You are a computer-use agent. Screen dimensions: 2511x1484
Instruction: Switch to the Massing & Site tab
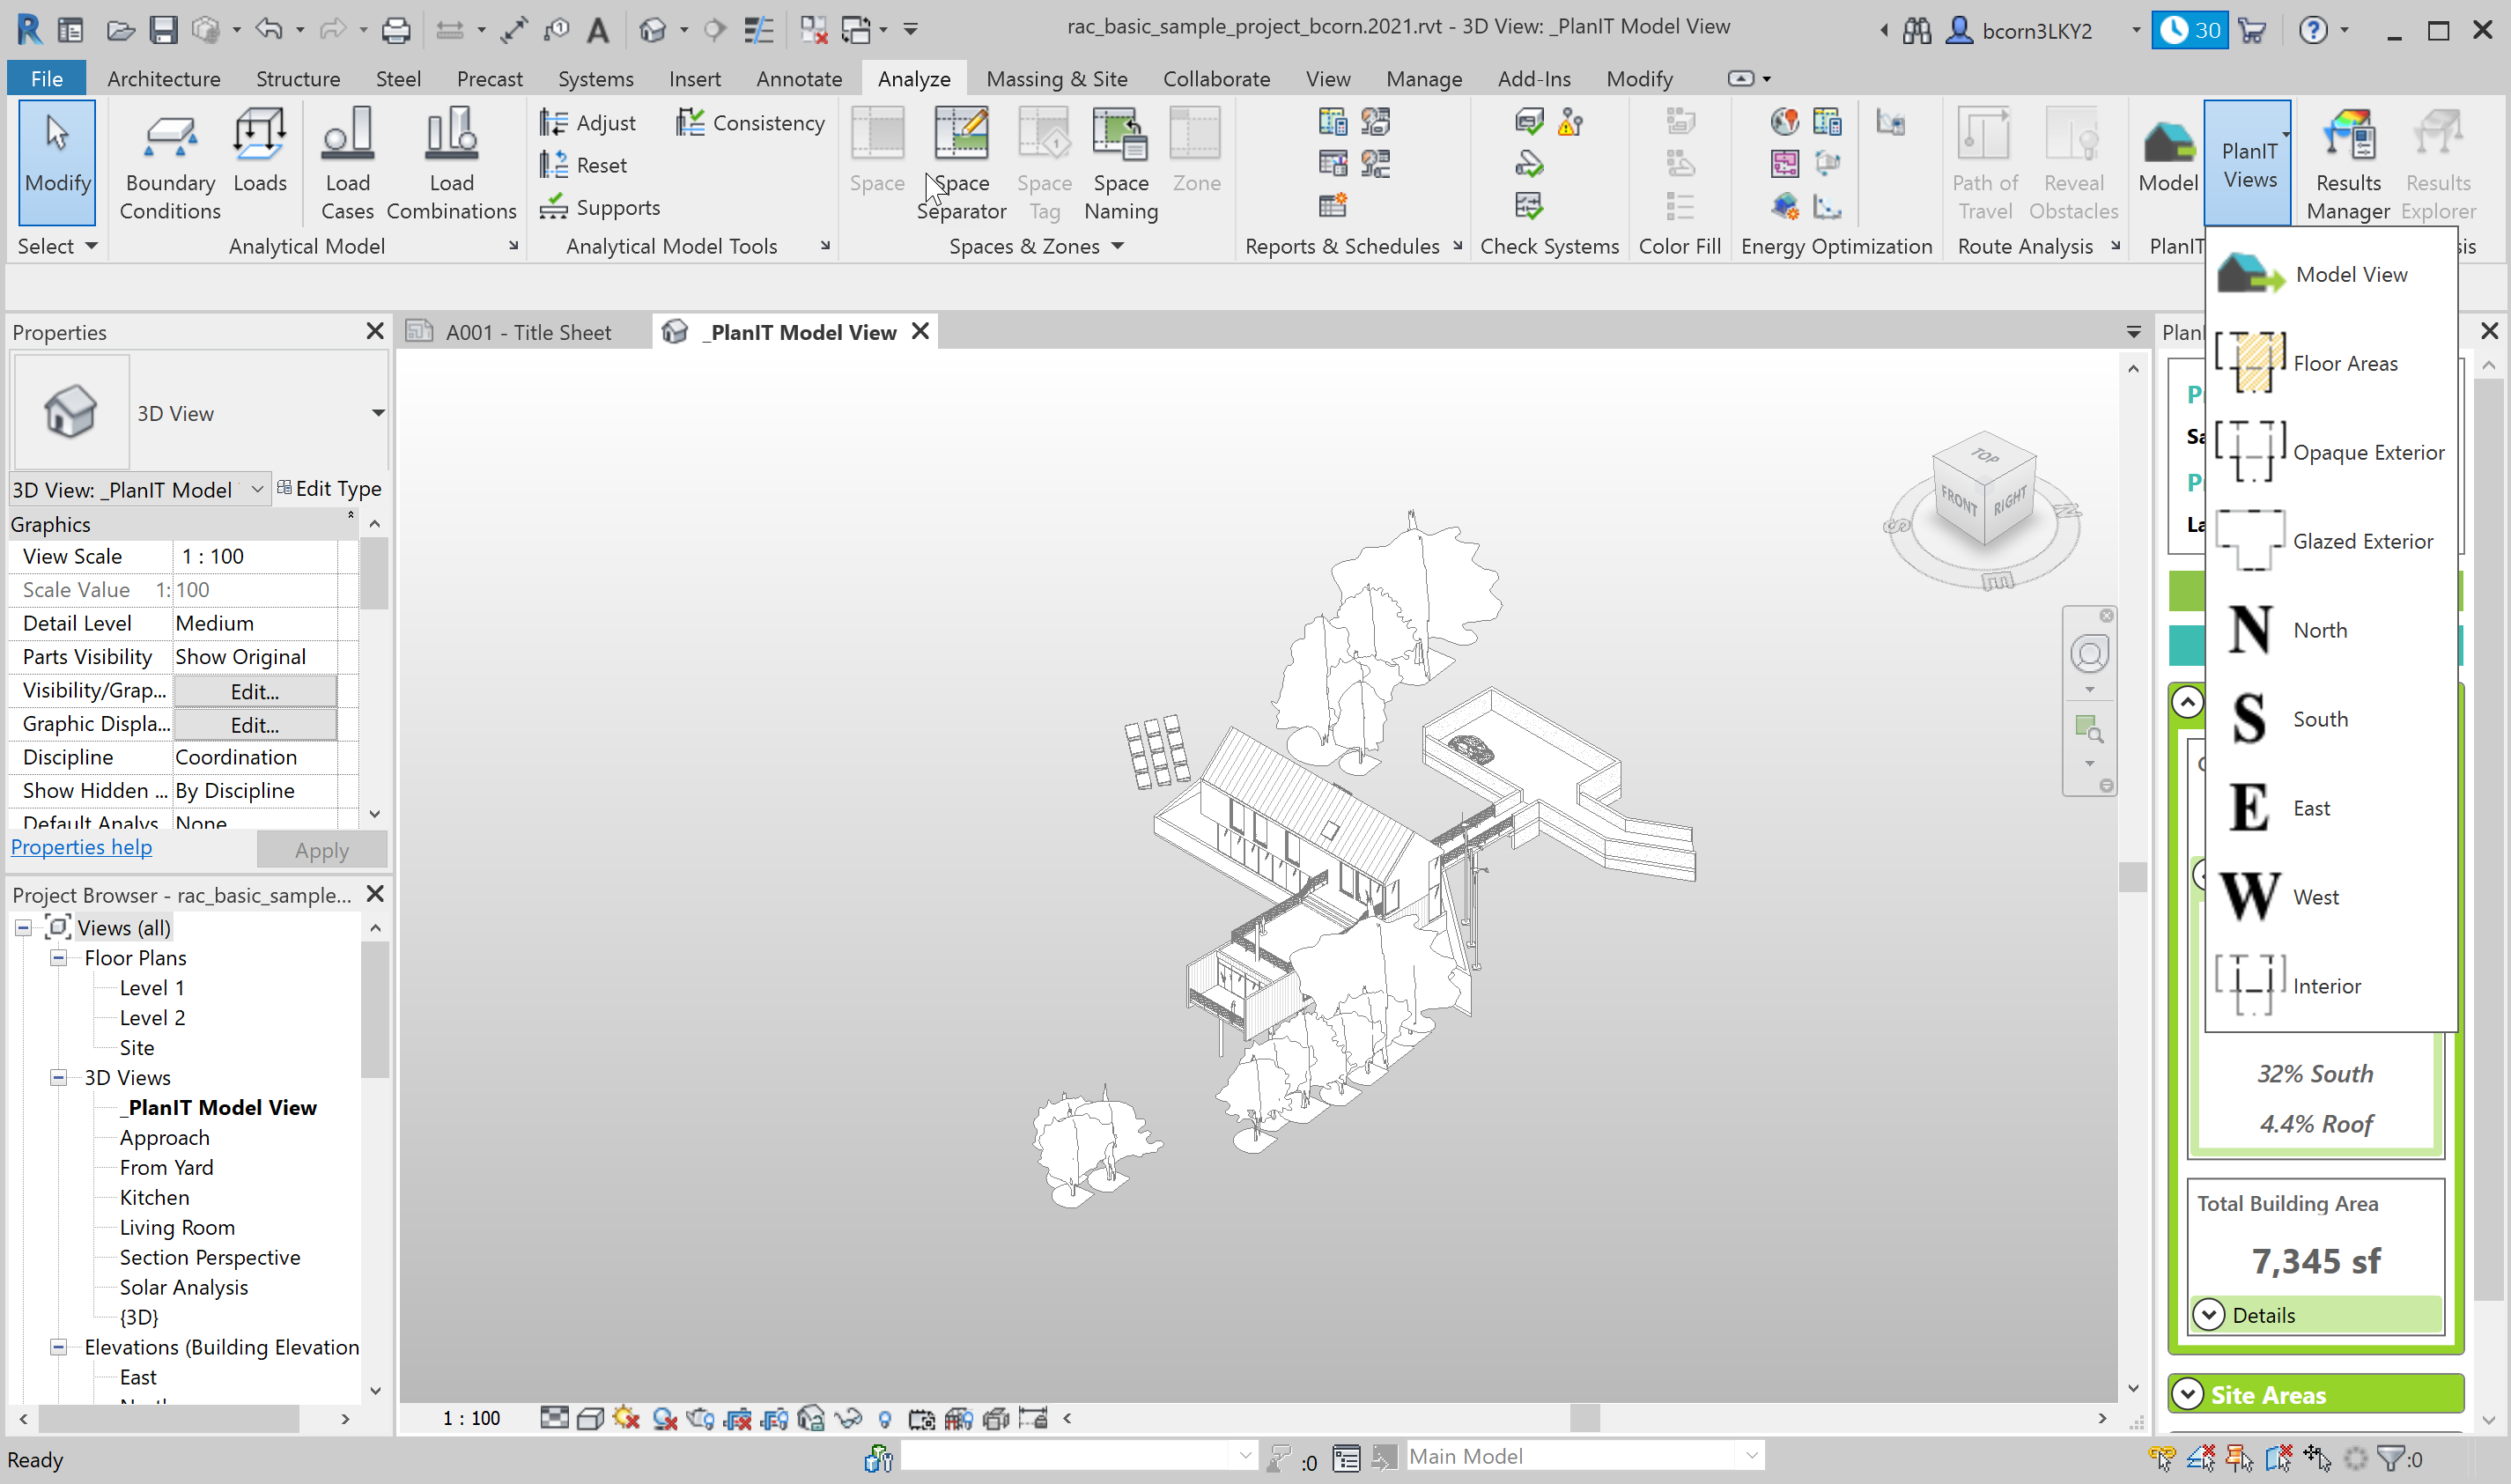[1056, 79]
